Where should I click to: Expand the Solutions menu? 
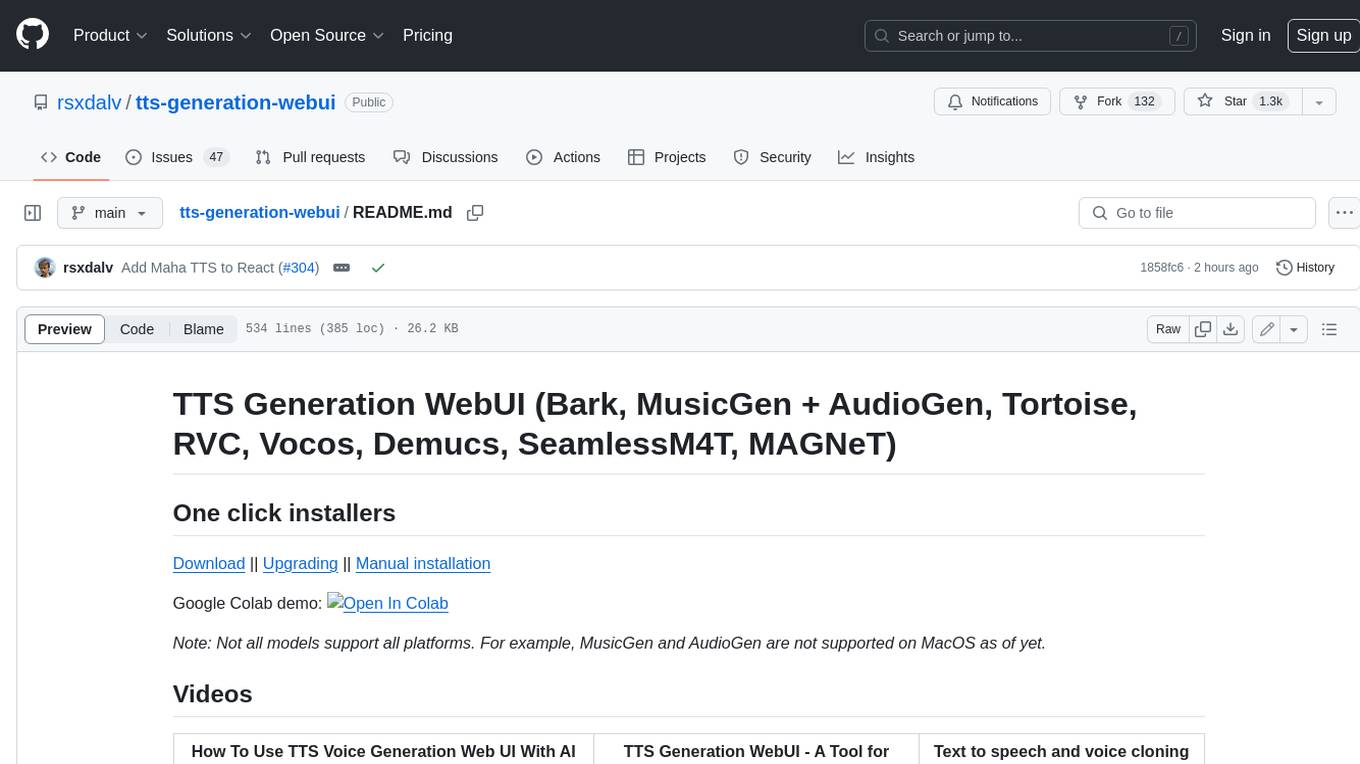pyautogui.click(x=209, y=35)
